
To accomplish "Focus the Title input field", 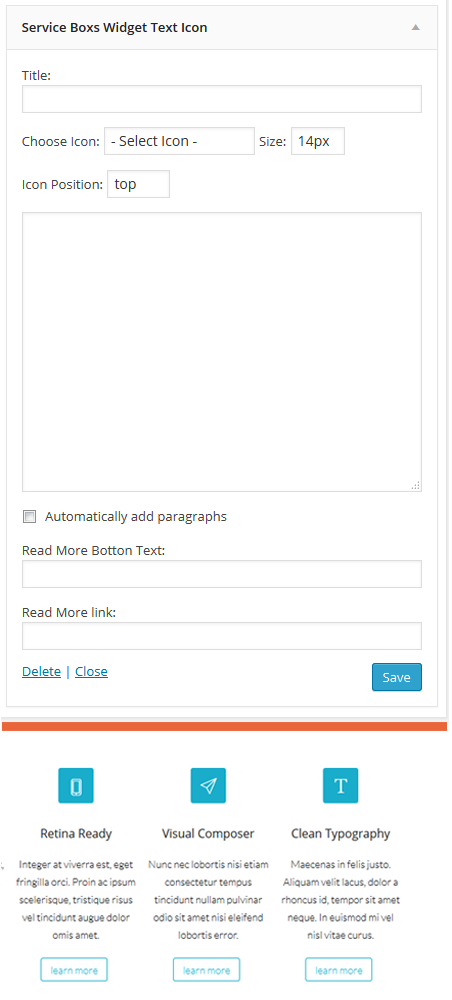I will (x=222, y=99).
